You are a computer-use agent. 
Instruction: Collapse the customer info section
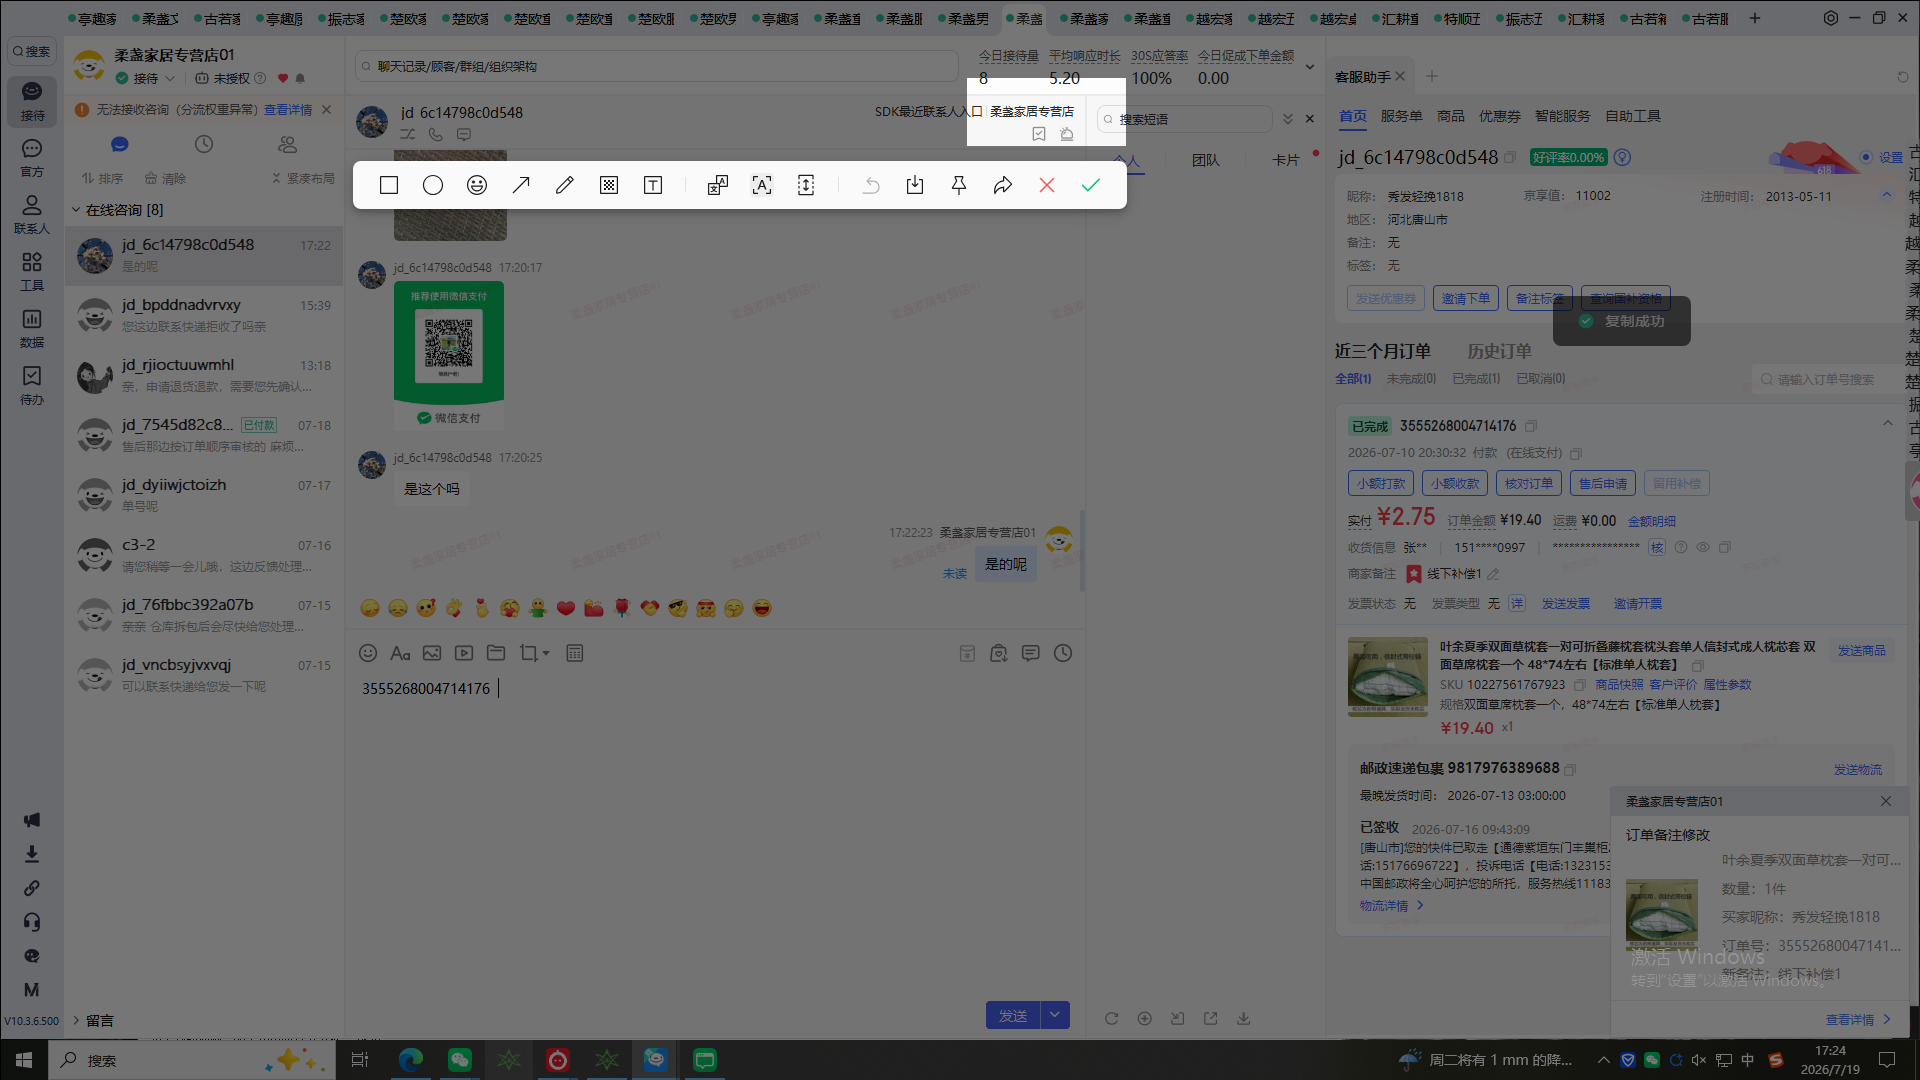1887,195
